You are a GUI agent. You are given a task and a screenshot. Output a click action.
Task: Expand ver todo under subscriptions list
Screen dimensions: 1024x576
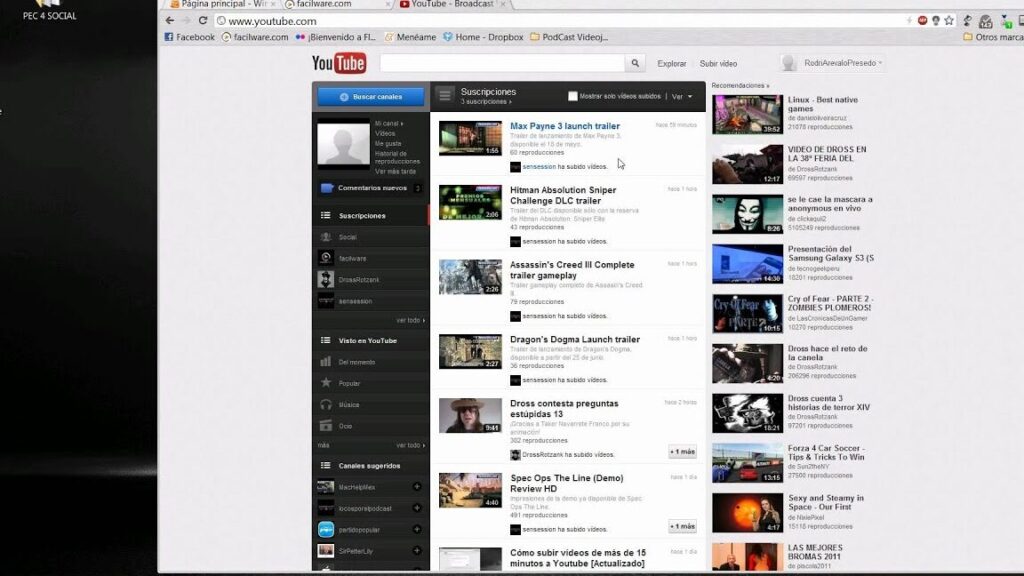pos(411,321)
